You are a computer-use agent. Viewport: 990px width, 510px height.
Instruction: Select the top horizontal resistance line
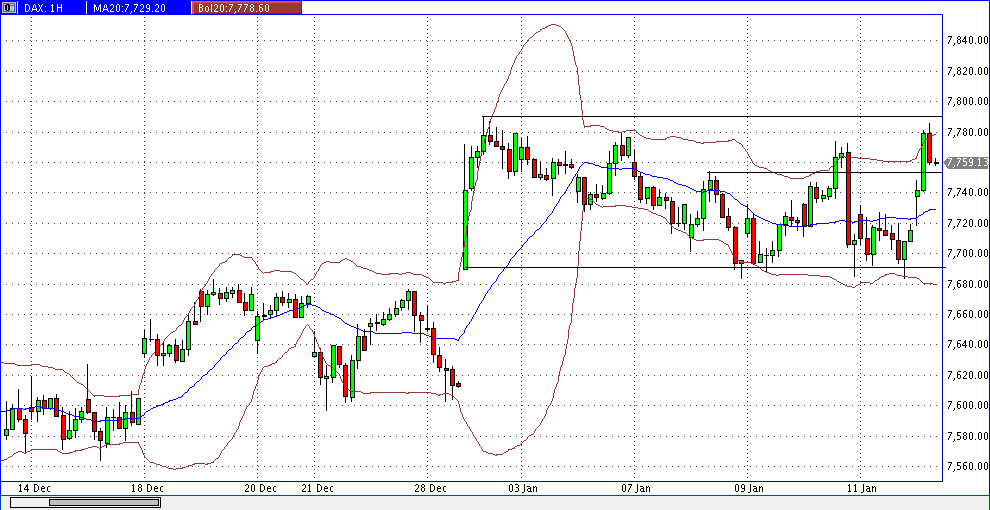[700, 117]
